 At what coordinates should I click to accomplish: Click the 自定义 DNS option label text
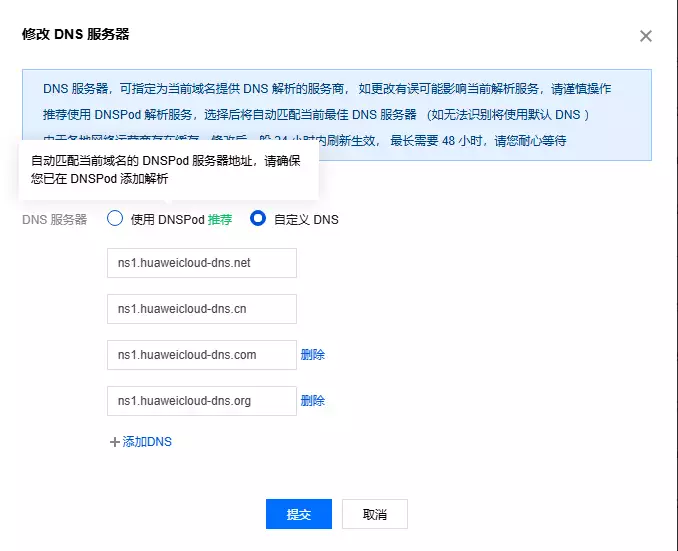coord(306,219)
